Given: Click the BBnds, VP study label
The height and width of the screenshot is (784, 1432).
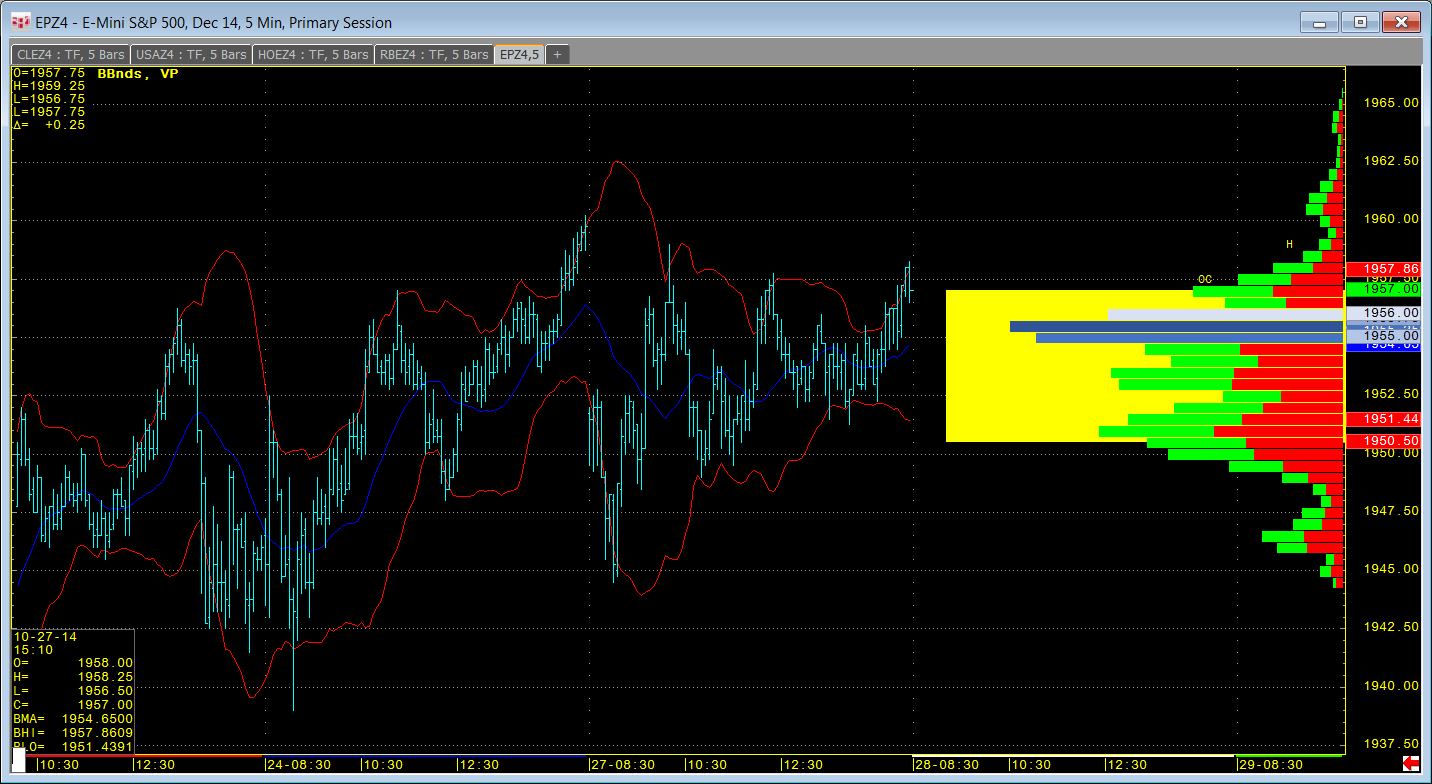Looking at the screenshot, I should click(x=138, y=74).
